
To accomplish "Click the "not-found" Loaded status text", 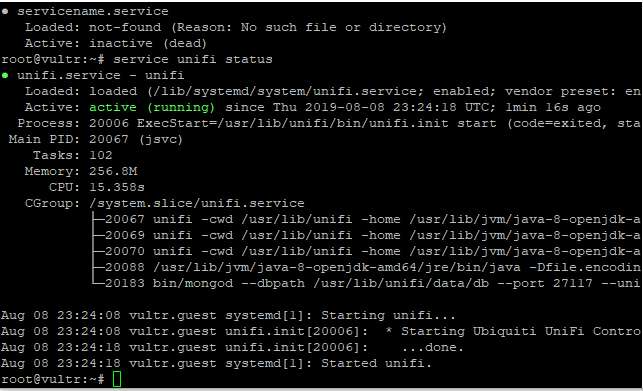I will pyautogui.click(x=125, y=27).
